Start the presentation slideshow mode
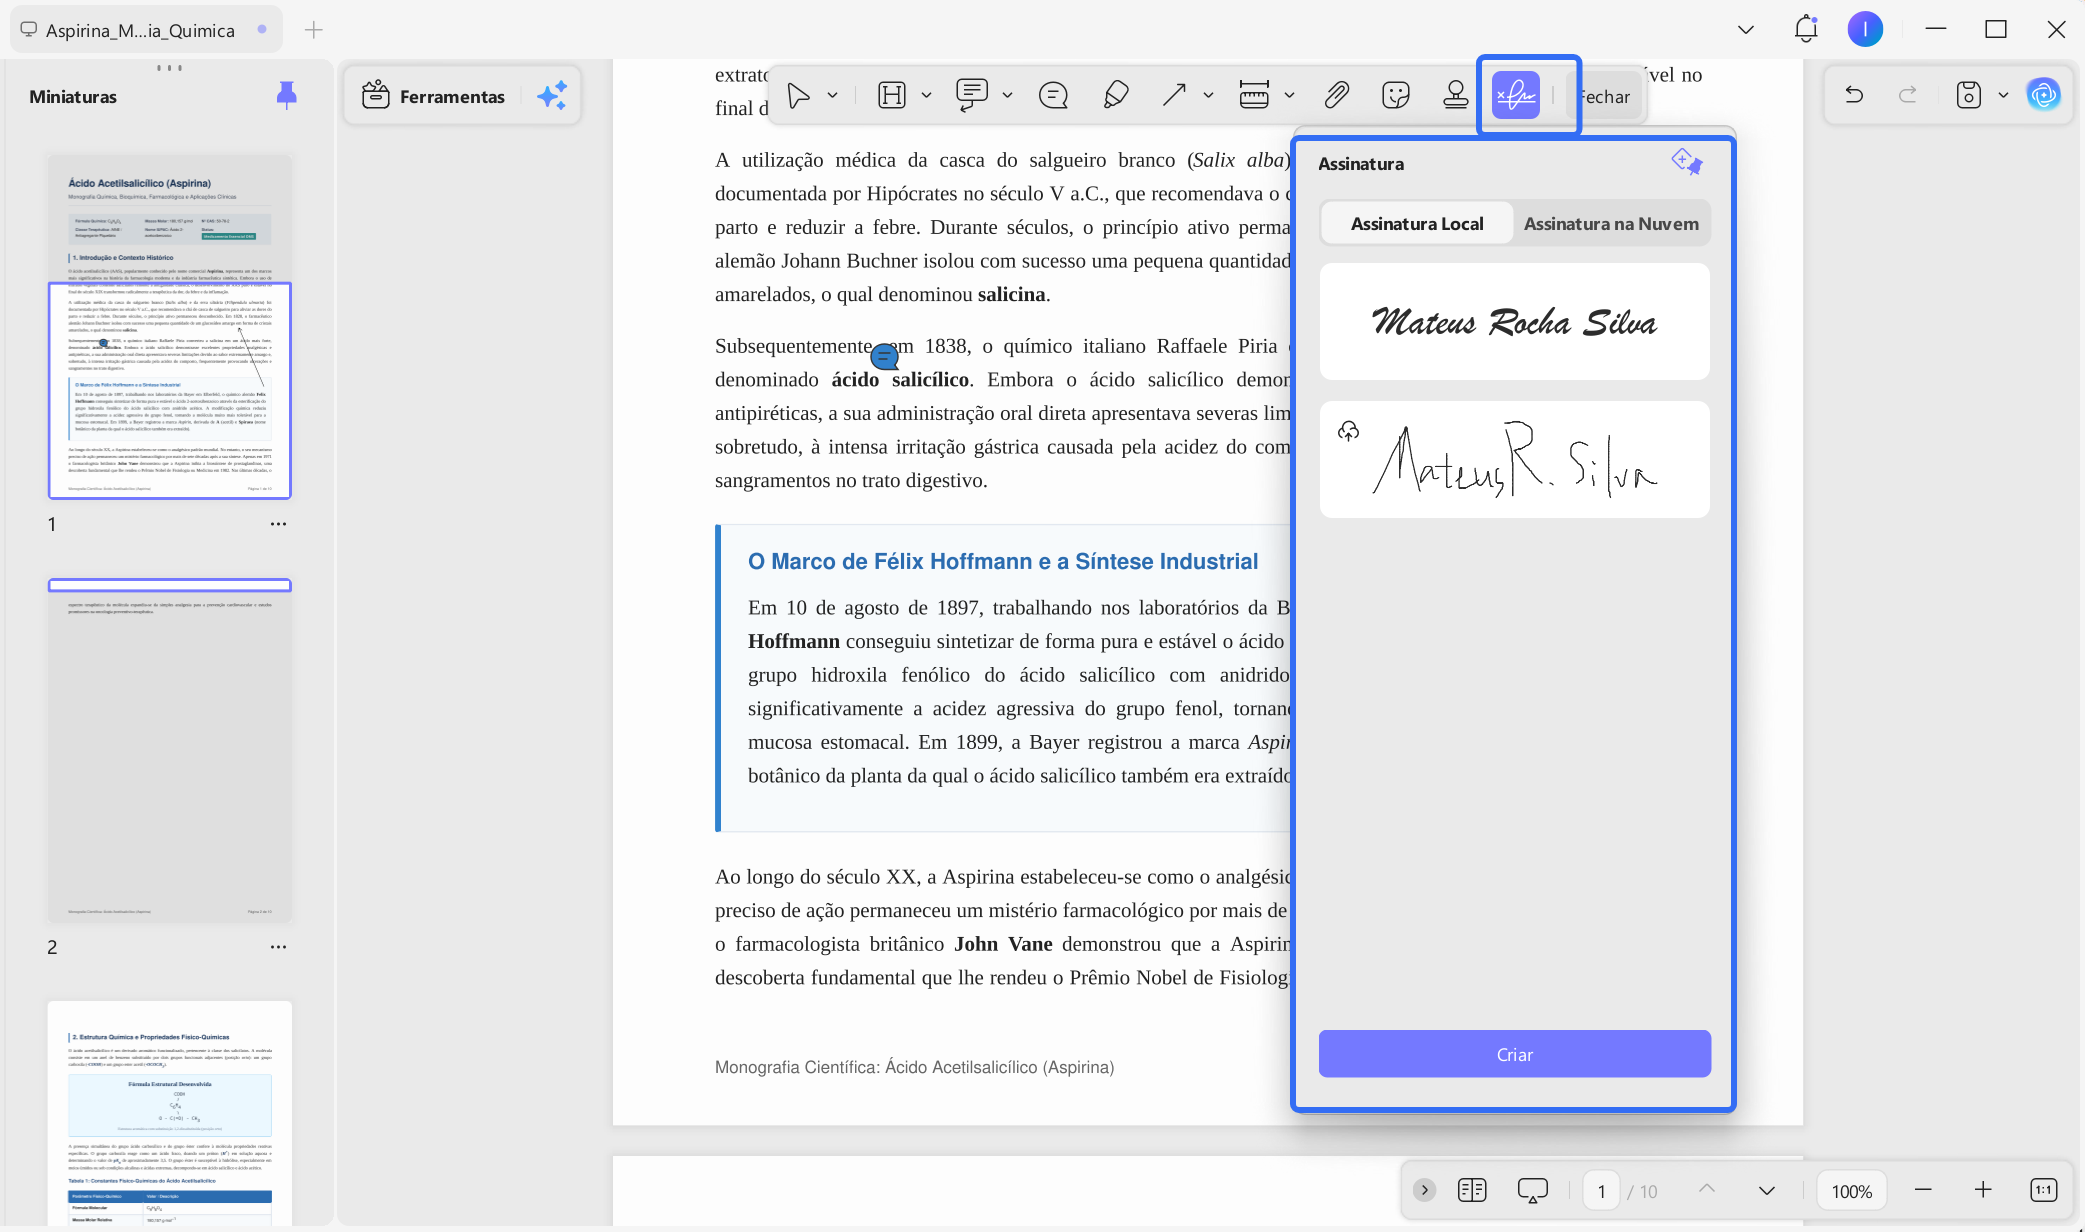The image size is (2085, 1232). [1532, 1190]
